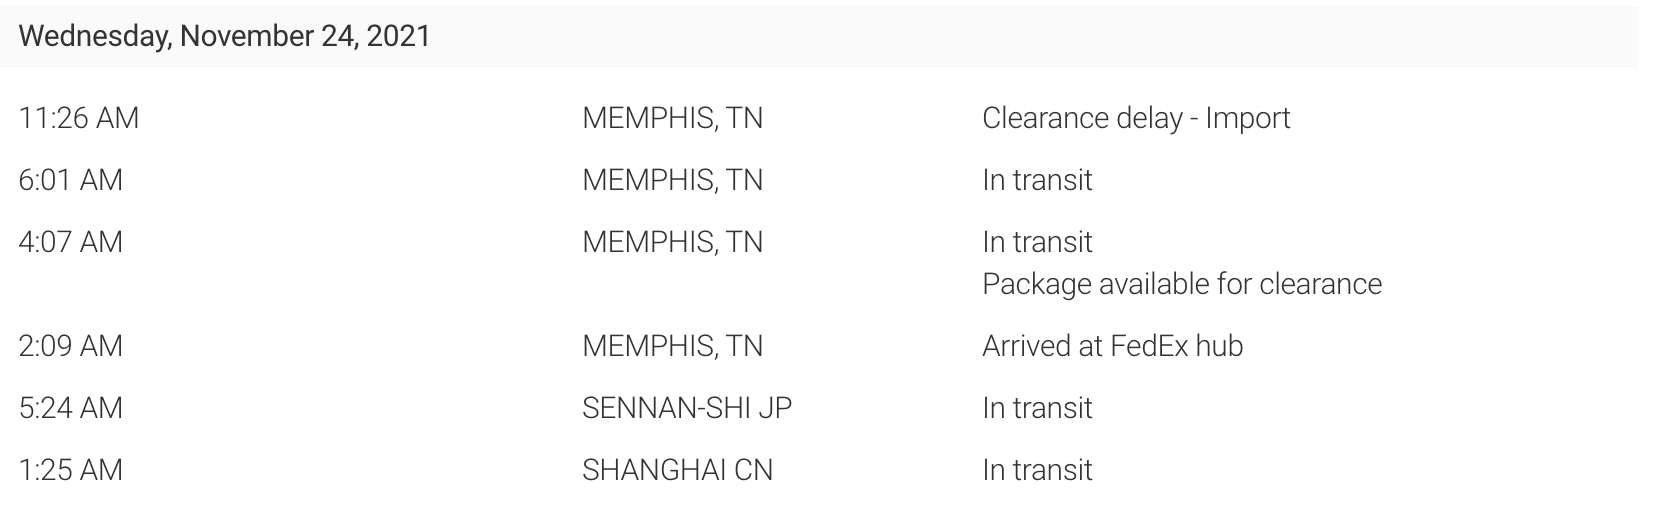Select the 5:24 AM timestamp

coord(70,408)
